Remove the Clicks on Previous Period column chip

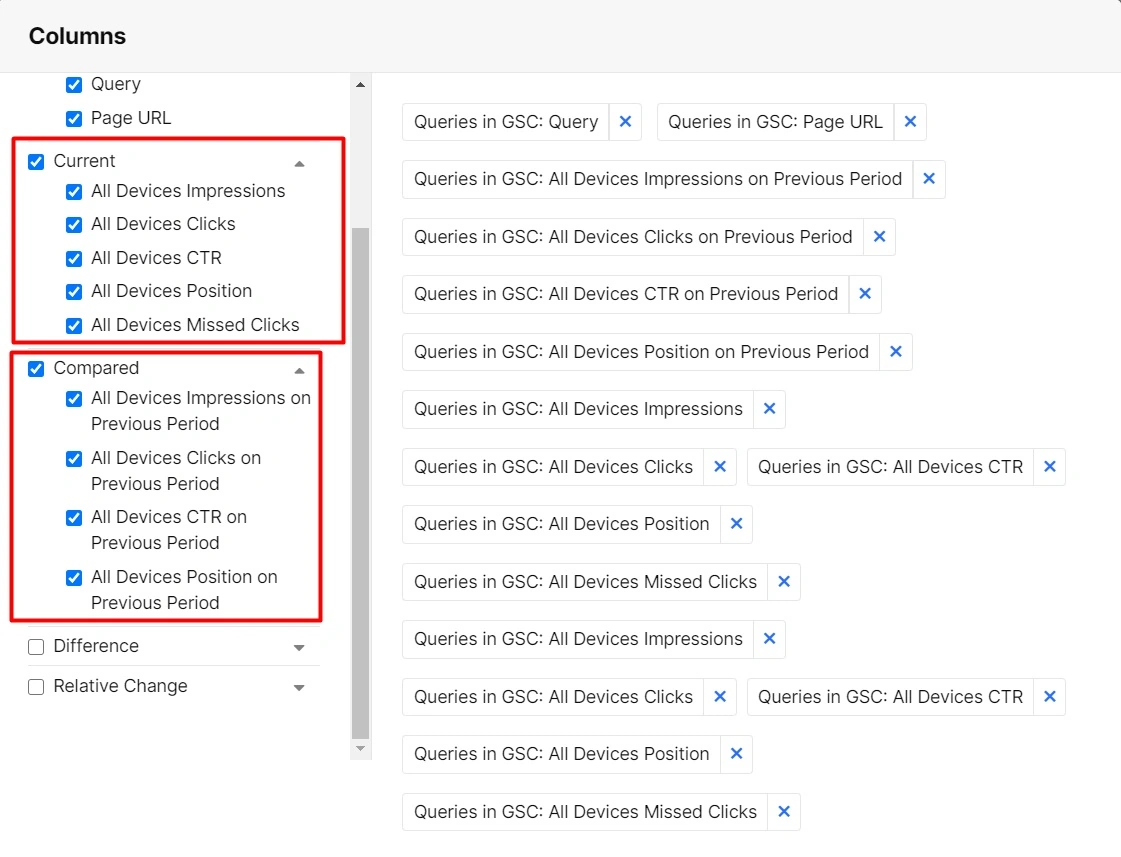point(879,237)
